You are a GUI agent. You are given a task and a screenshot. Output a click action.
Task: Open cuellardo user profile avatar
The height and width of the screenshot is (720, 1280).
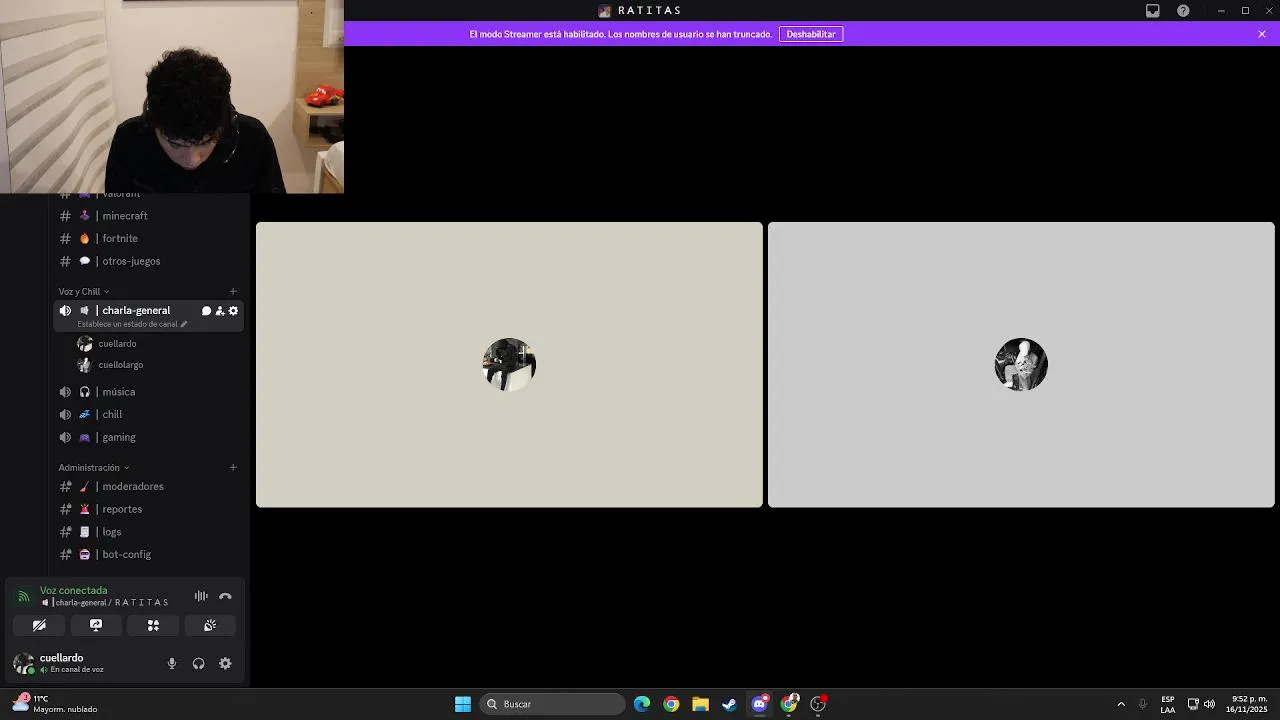pyautogui.click(x=23, y=663)
